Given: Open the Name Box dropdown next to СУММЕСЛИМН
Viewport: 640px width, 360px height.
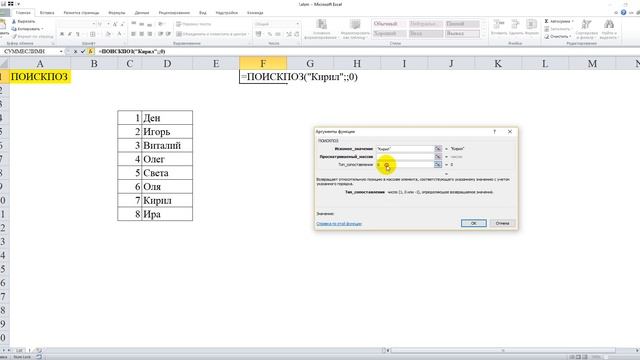Looking at the screenshot, I should [x=61, y=51].
